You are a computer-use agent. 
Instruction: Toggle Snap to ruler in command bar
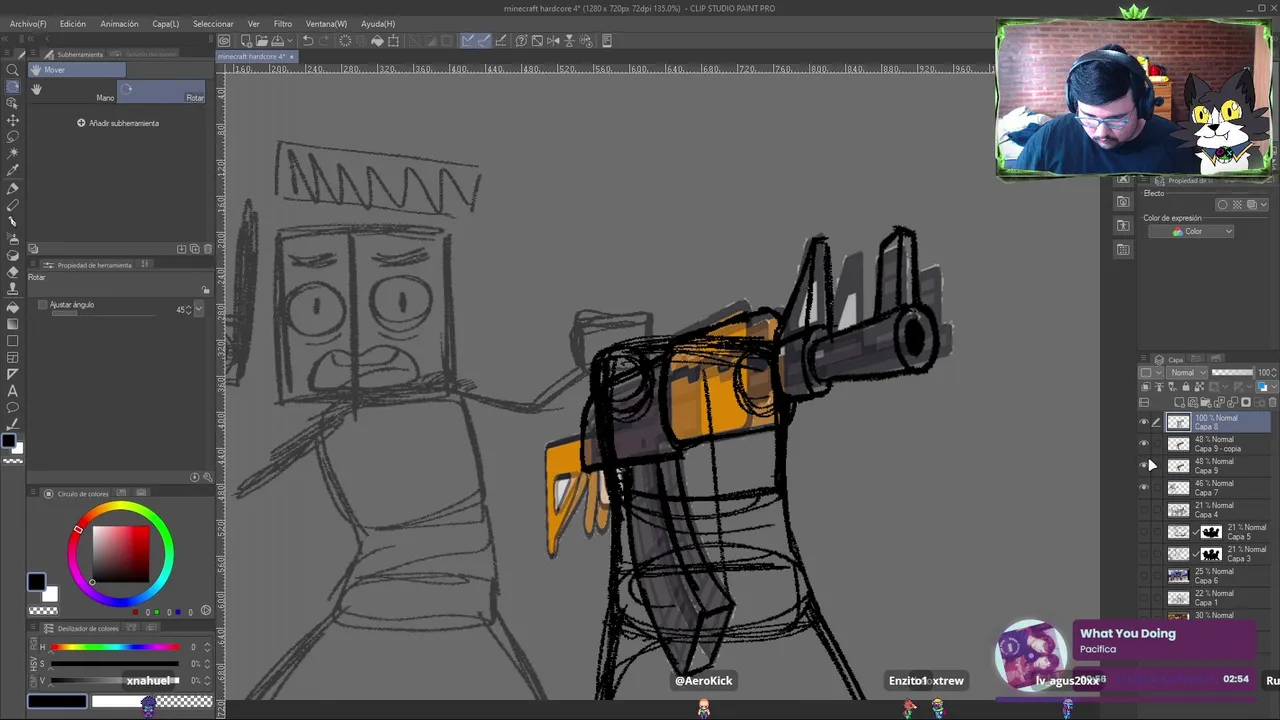(x=468, y=41)
